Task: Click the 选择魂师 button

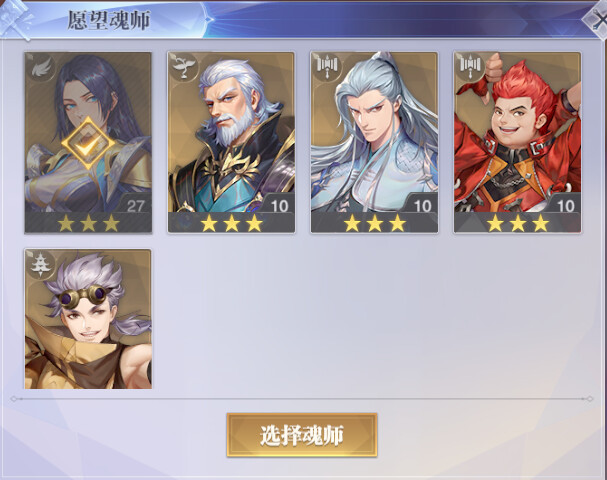Action: pyautogui.click(x=302, y=435)
